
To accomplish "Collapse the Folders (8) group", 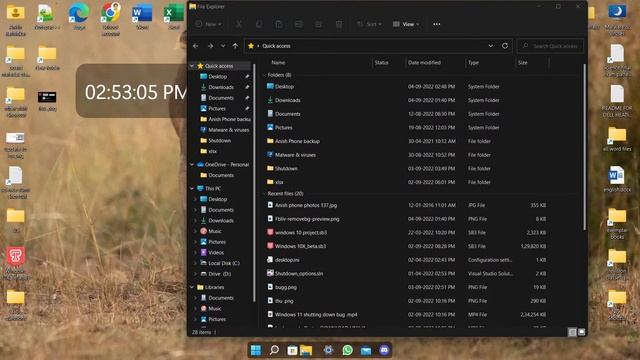I will pyautogui.click(x=264, y=75).
